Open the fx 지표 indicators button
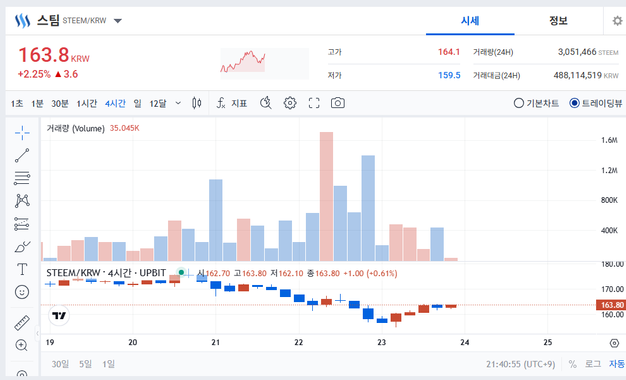626x380 pixels. coord(232,103)
